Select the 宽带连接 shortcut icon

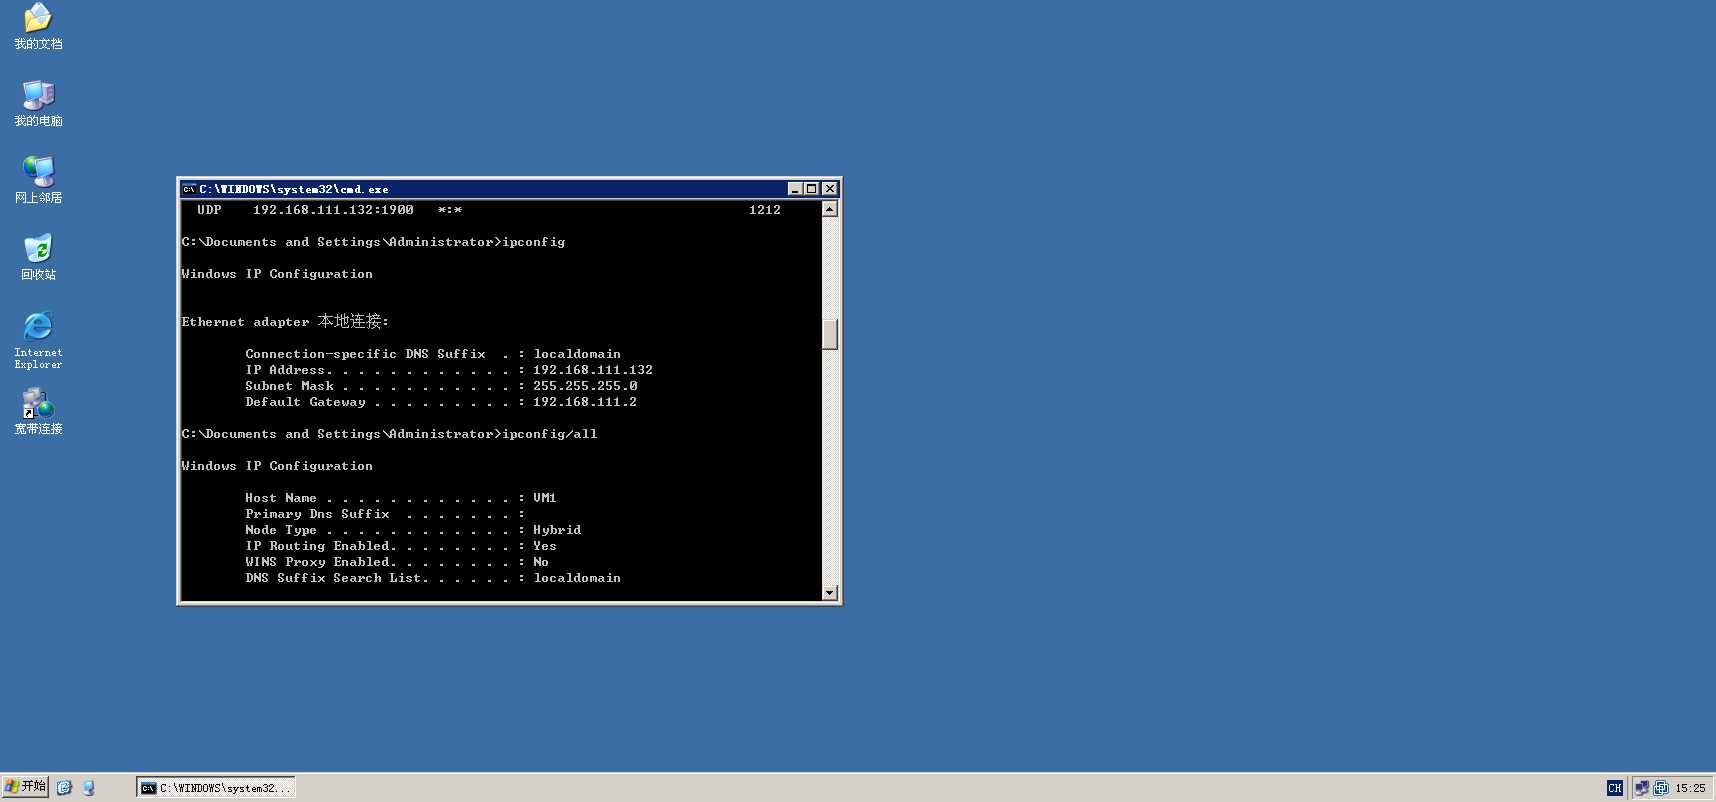38,412
